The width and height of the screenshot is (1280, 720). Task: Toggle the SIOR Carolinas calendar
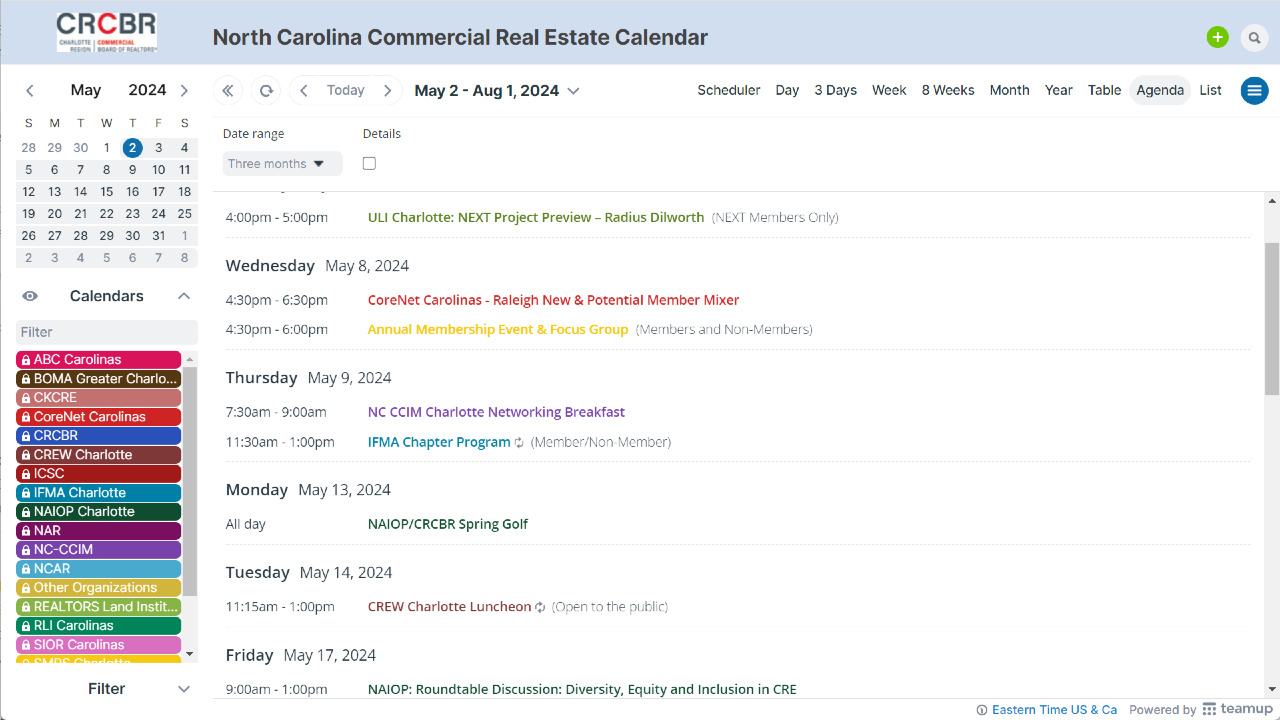[99, 644]
